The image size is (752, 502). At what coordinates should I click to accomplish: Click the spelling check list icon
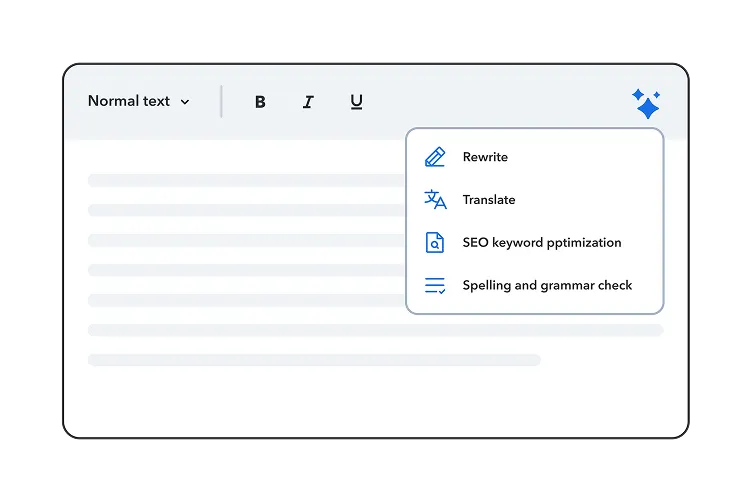pyautogui.click(x=435, y=286)
